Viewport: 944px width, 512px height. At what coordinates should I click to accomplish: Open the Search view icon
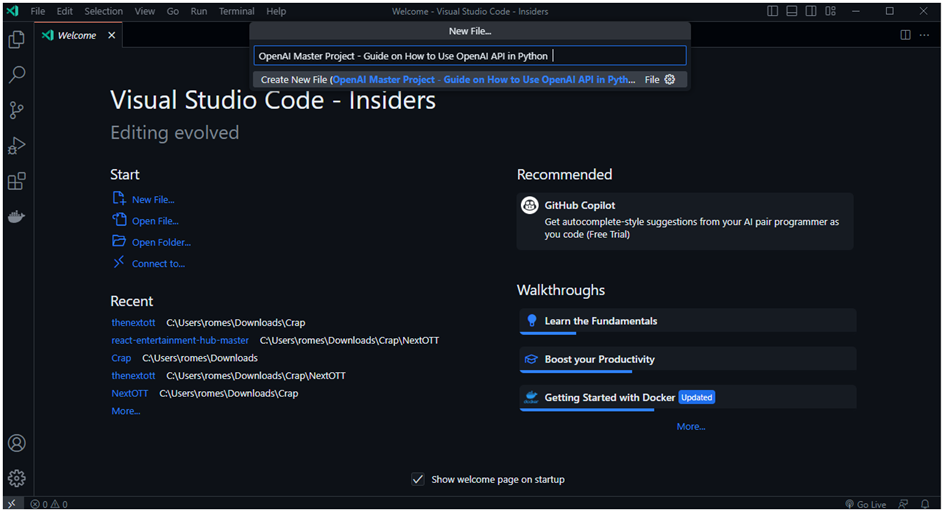click(x=17, y=75)
